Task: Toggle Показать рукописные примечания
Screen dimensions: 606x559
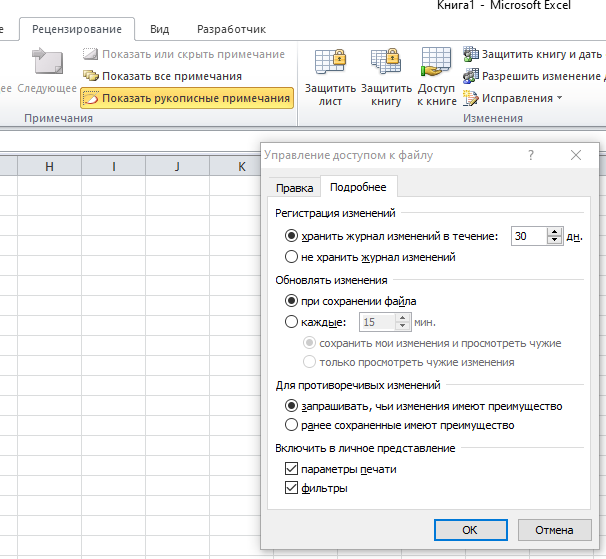Action: 186,98
